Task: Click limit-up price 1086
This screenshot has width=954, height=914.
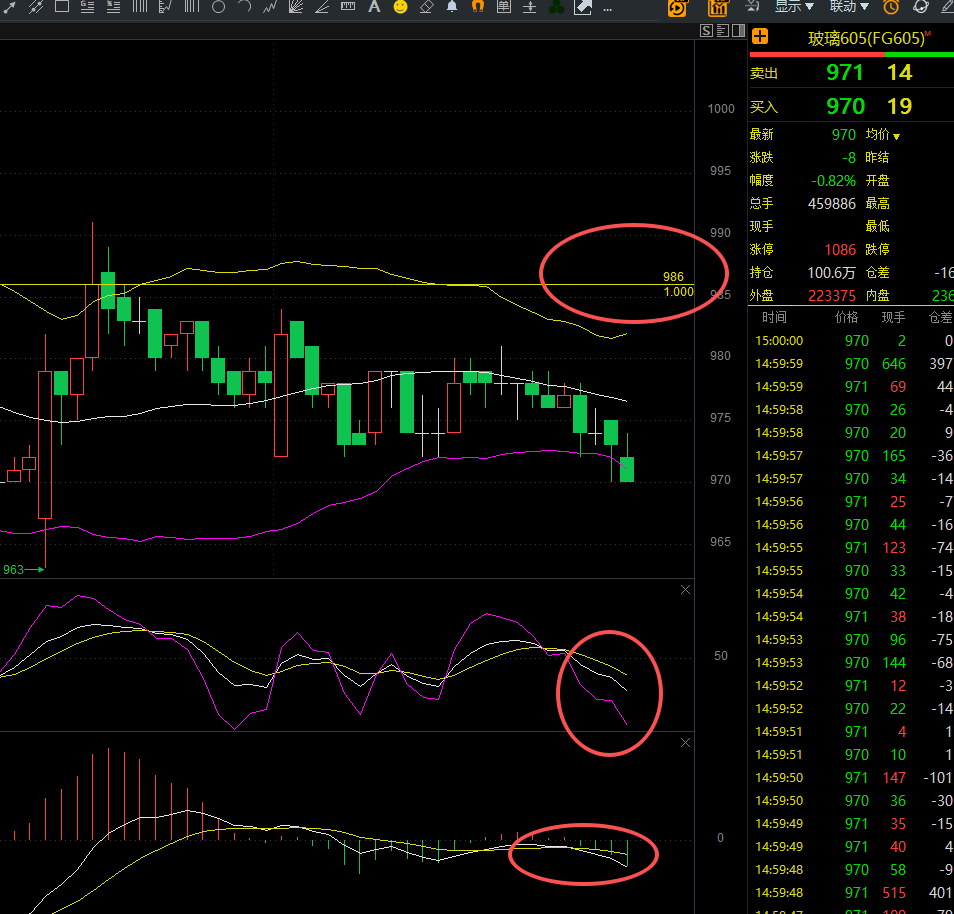Action: click(x=840, y=249)
